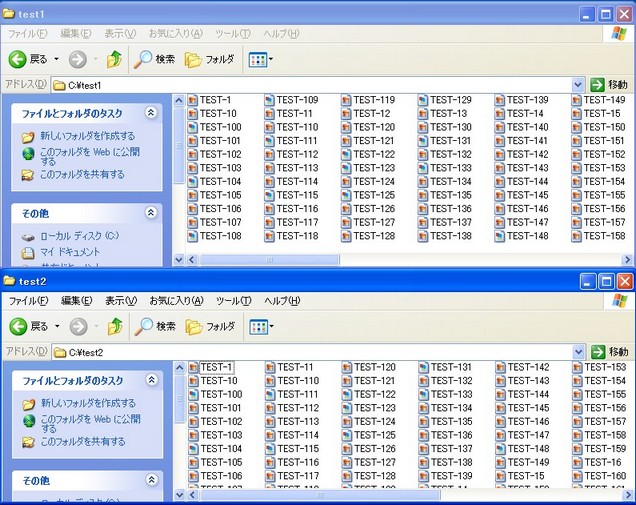Click 新しいフォルダを作成する link in test1
The height and width of the screenshot is (505, 636).
tap(87, 136)
